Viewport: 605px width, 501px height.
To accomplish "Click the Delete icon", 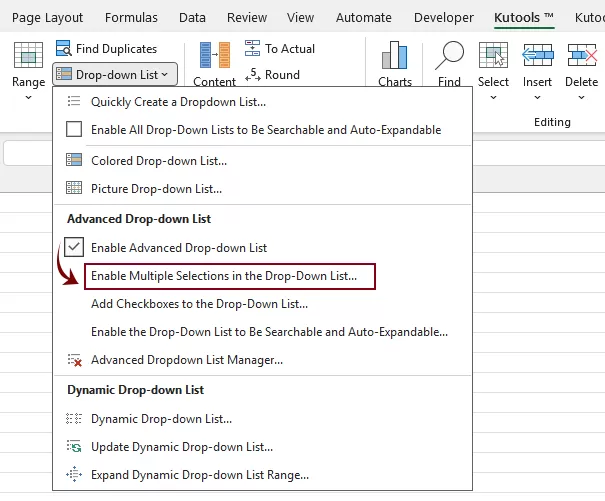I will pos(582,55).
